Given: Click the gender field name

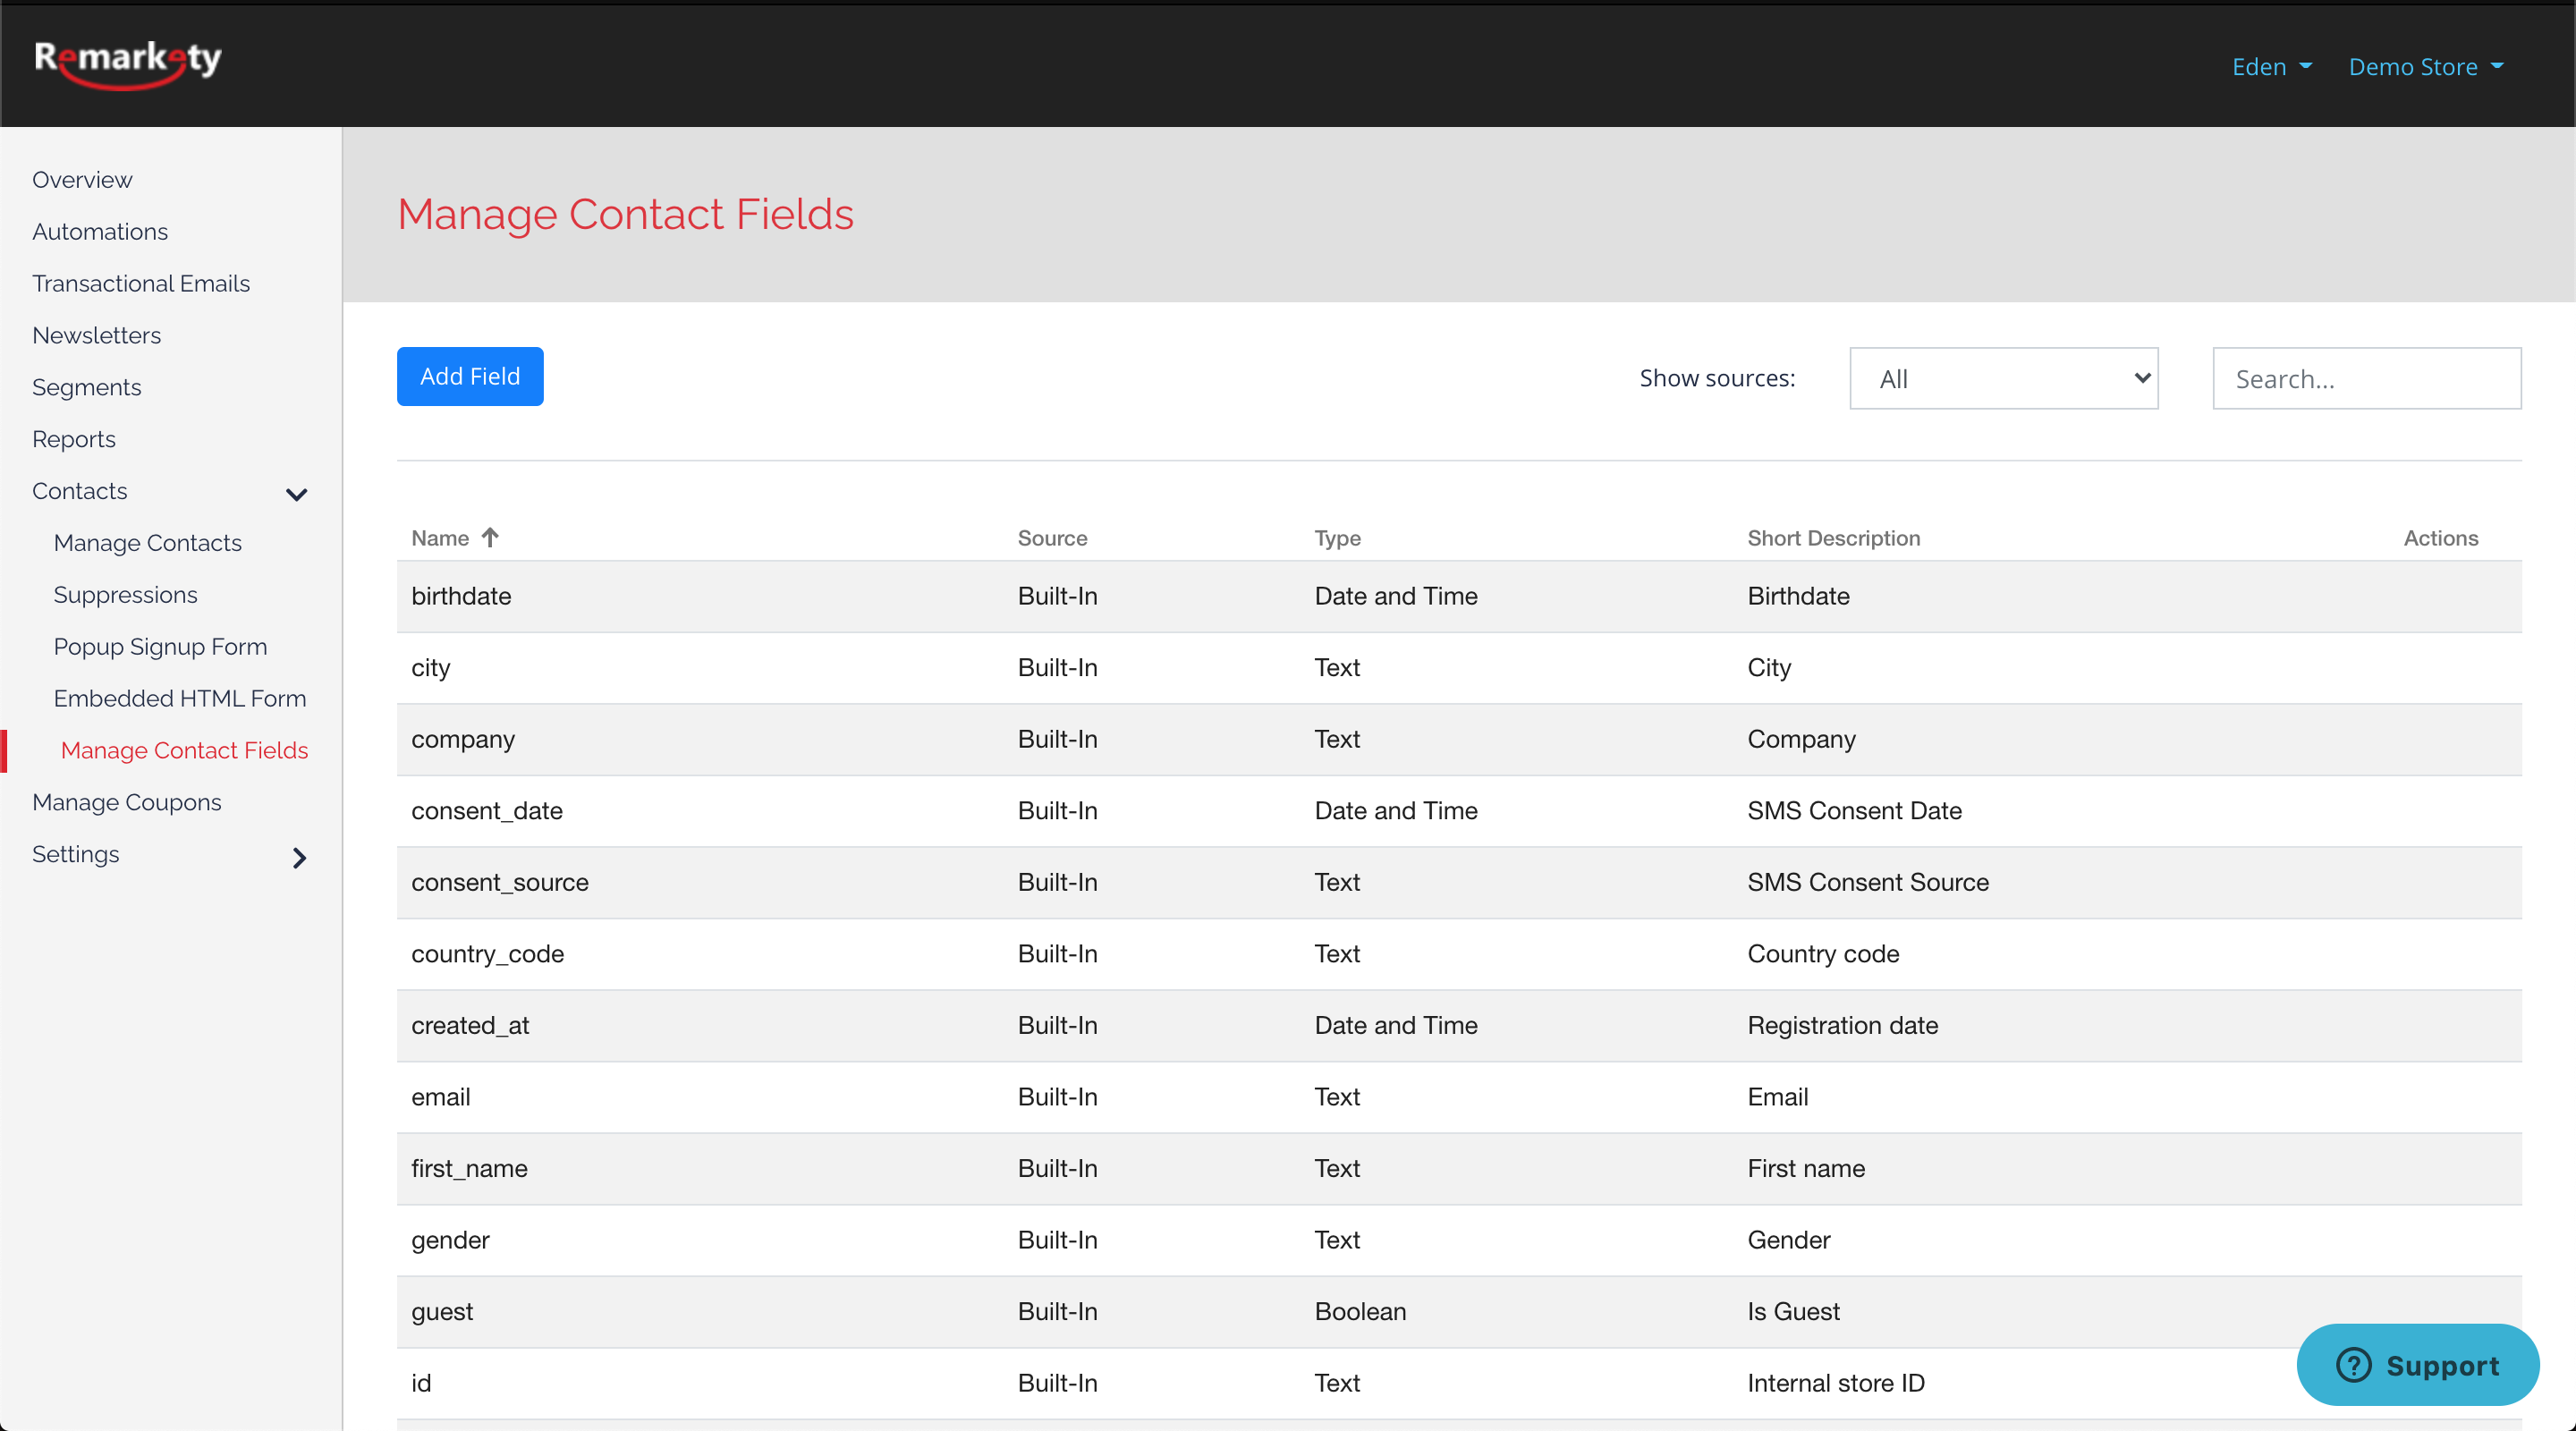Looking at the screenshot, I should click(x=450, y=1240).
